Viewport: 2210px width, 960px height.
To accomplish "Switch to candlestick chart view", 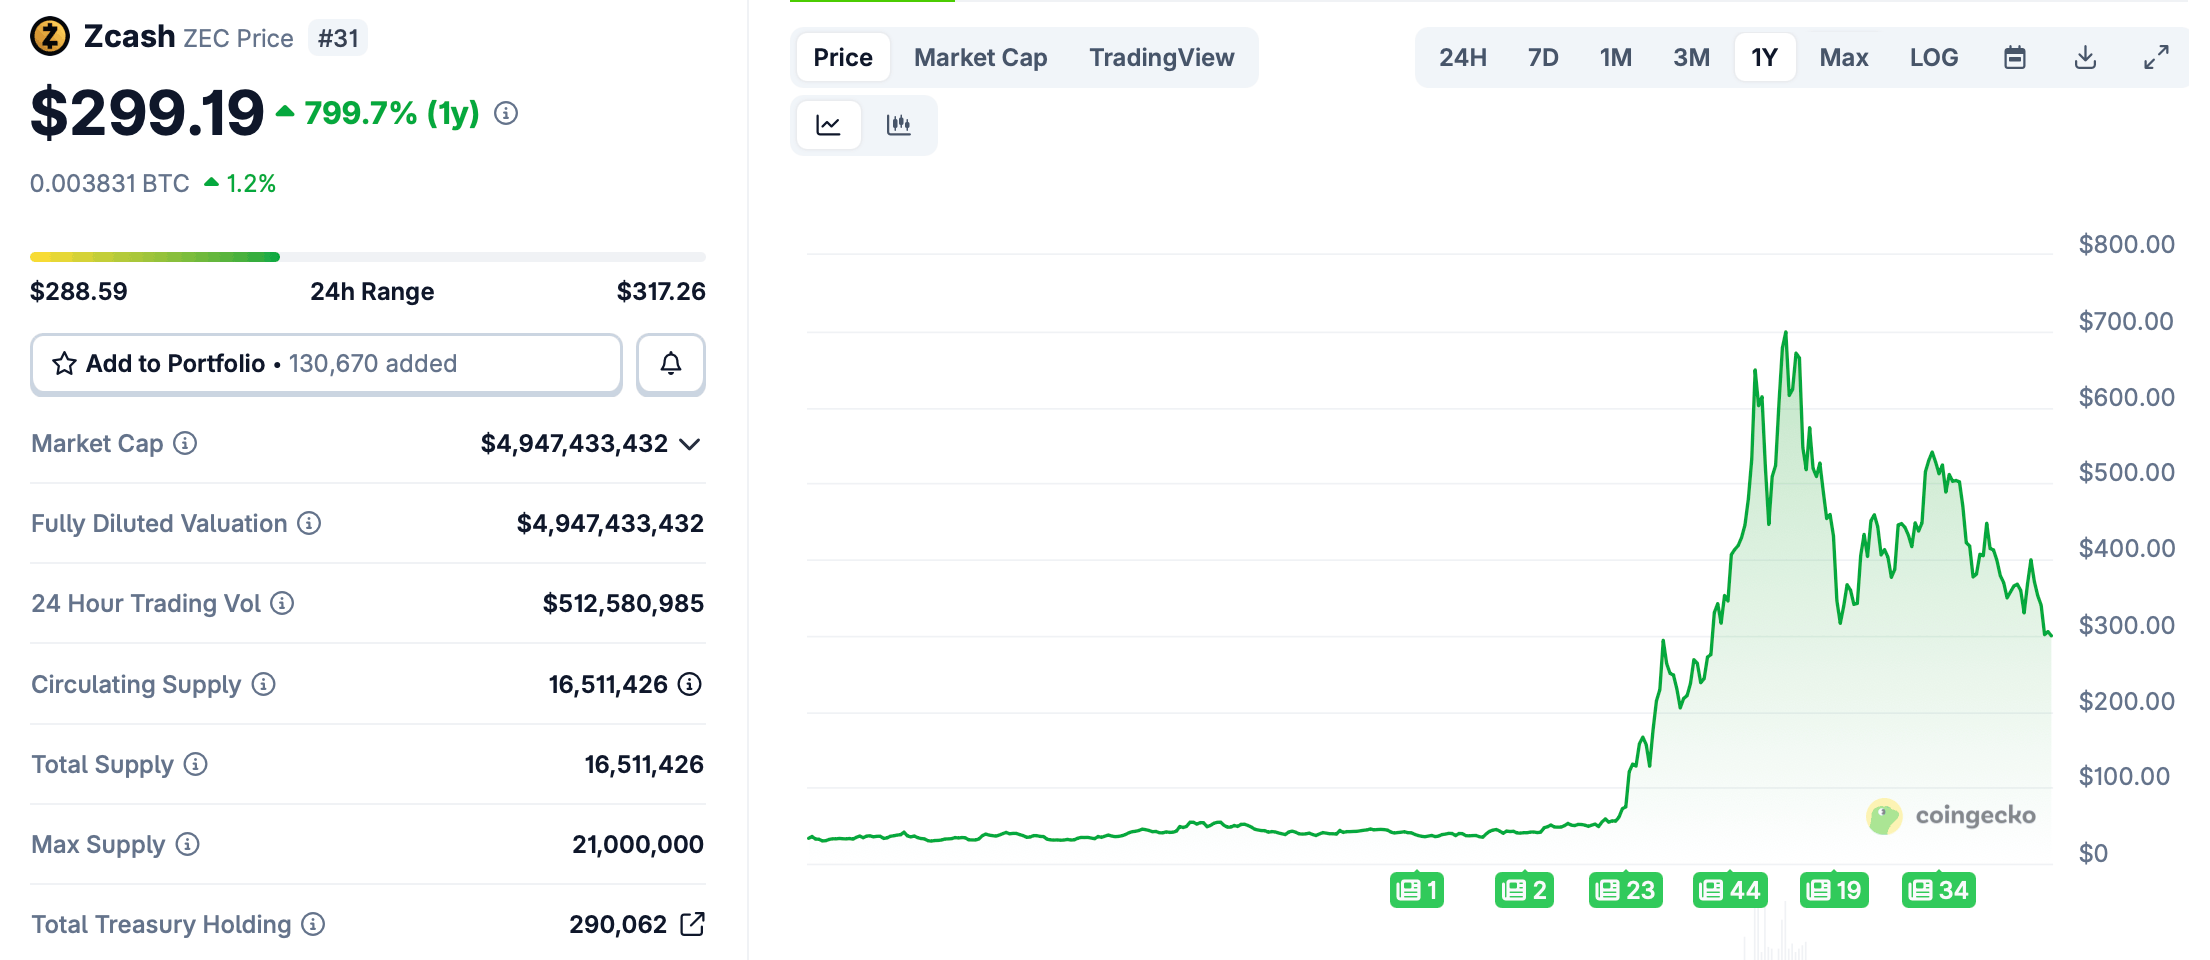I will pos(898,125).
